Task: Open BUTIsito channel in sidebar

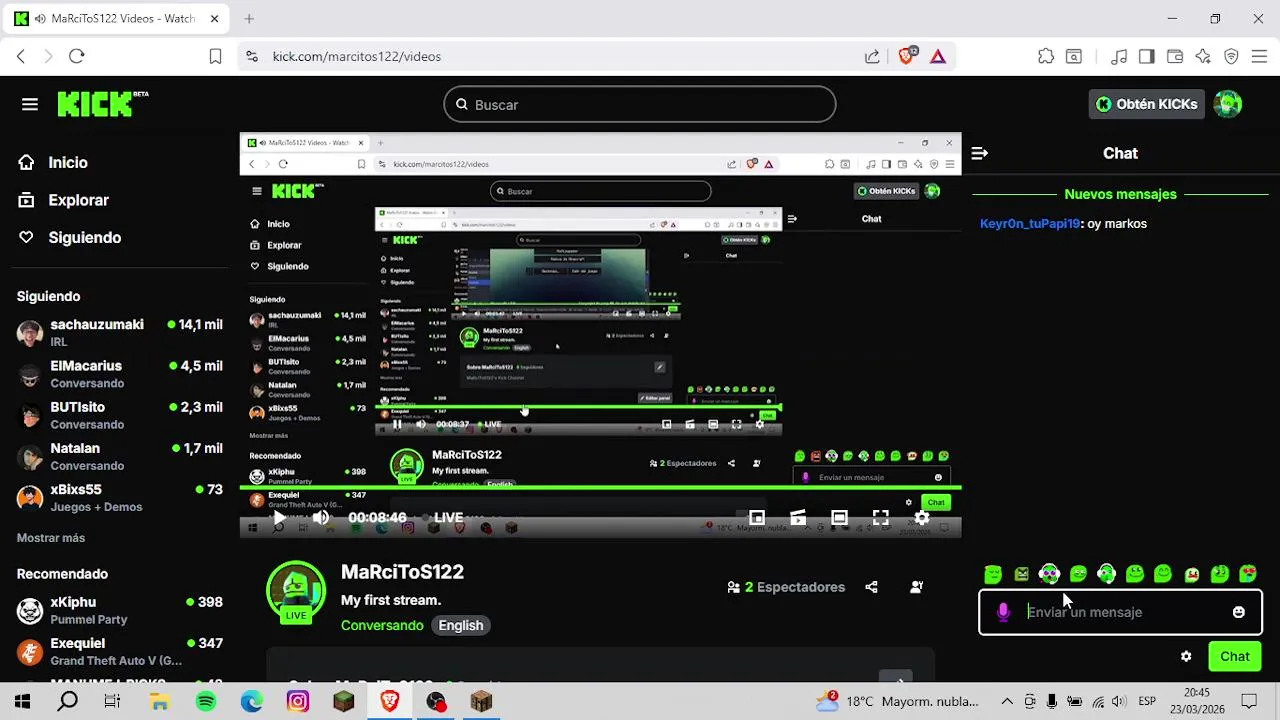Action: (120, 415)
